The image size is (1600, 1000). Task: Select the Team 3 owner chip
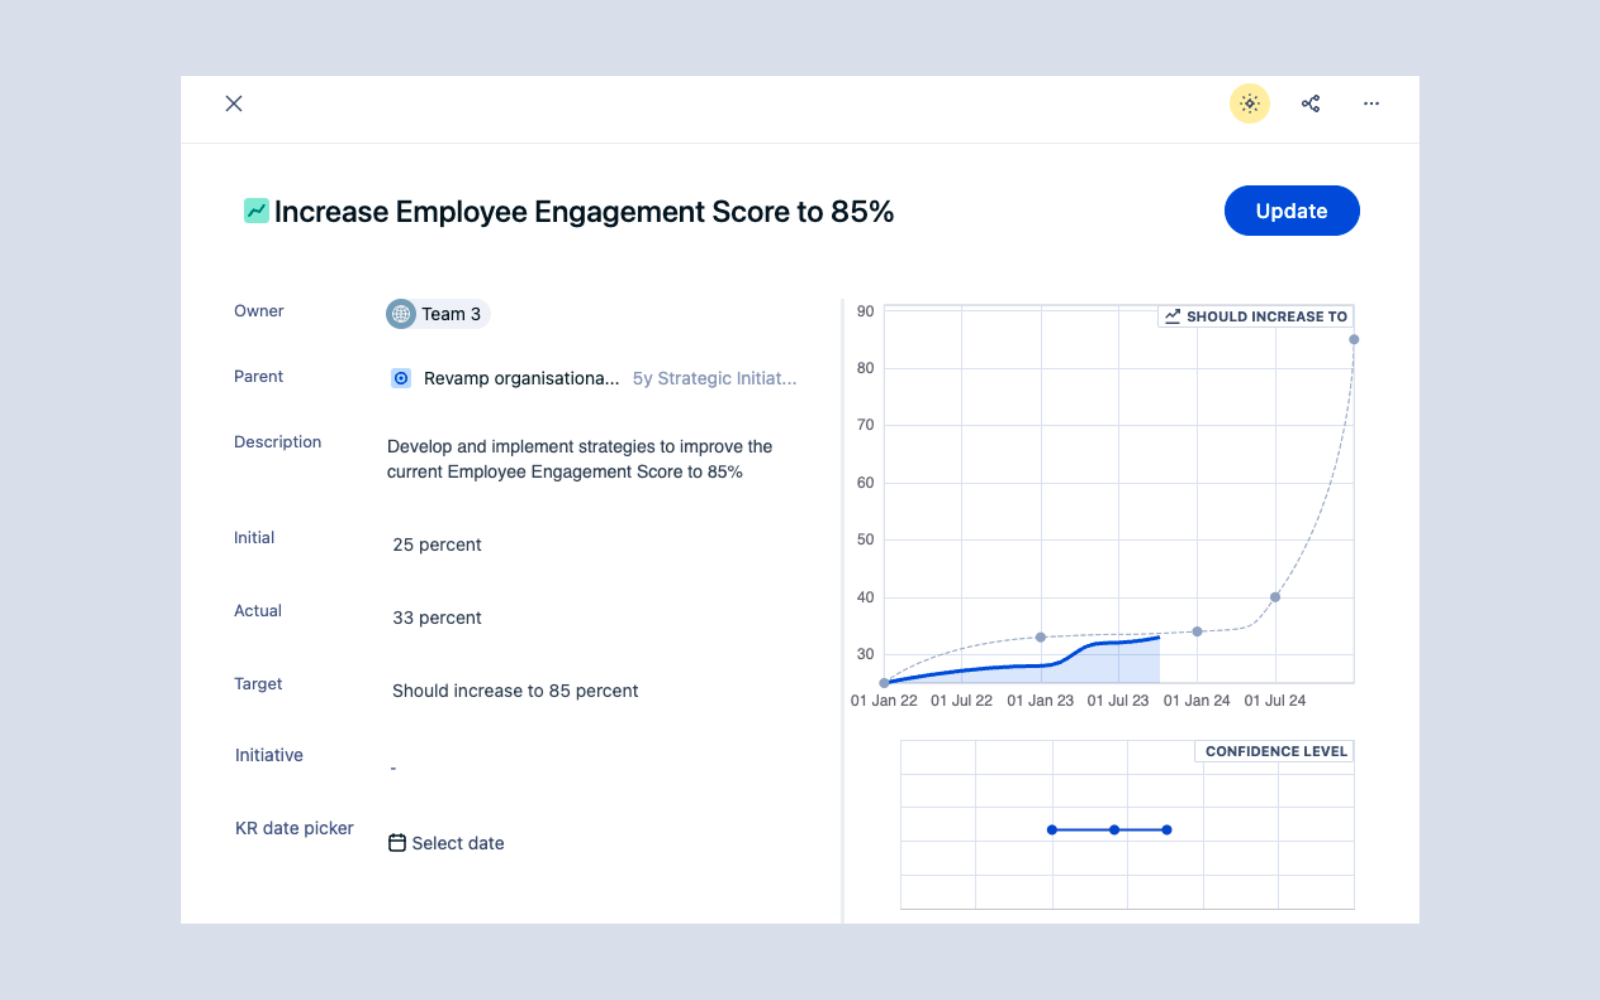(438, 314)
